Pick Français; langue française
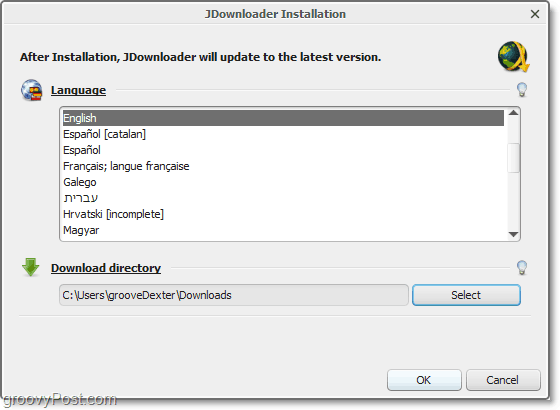 click(x=283, y=166)
